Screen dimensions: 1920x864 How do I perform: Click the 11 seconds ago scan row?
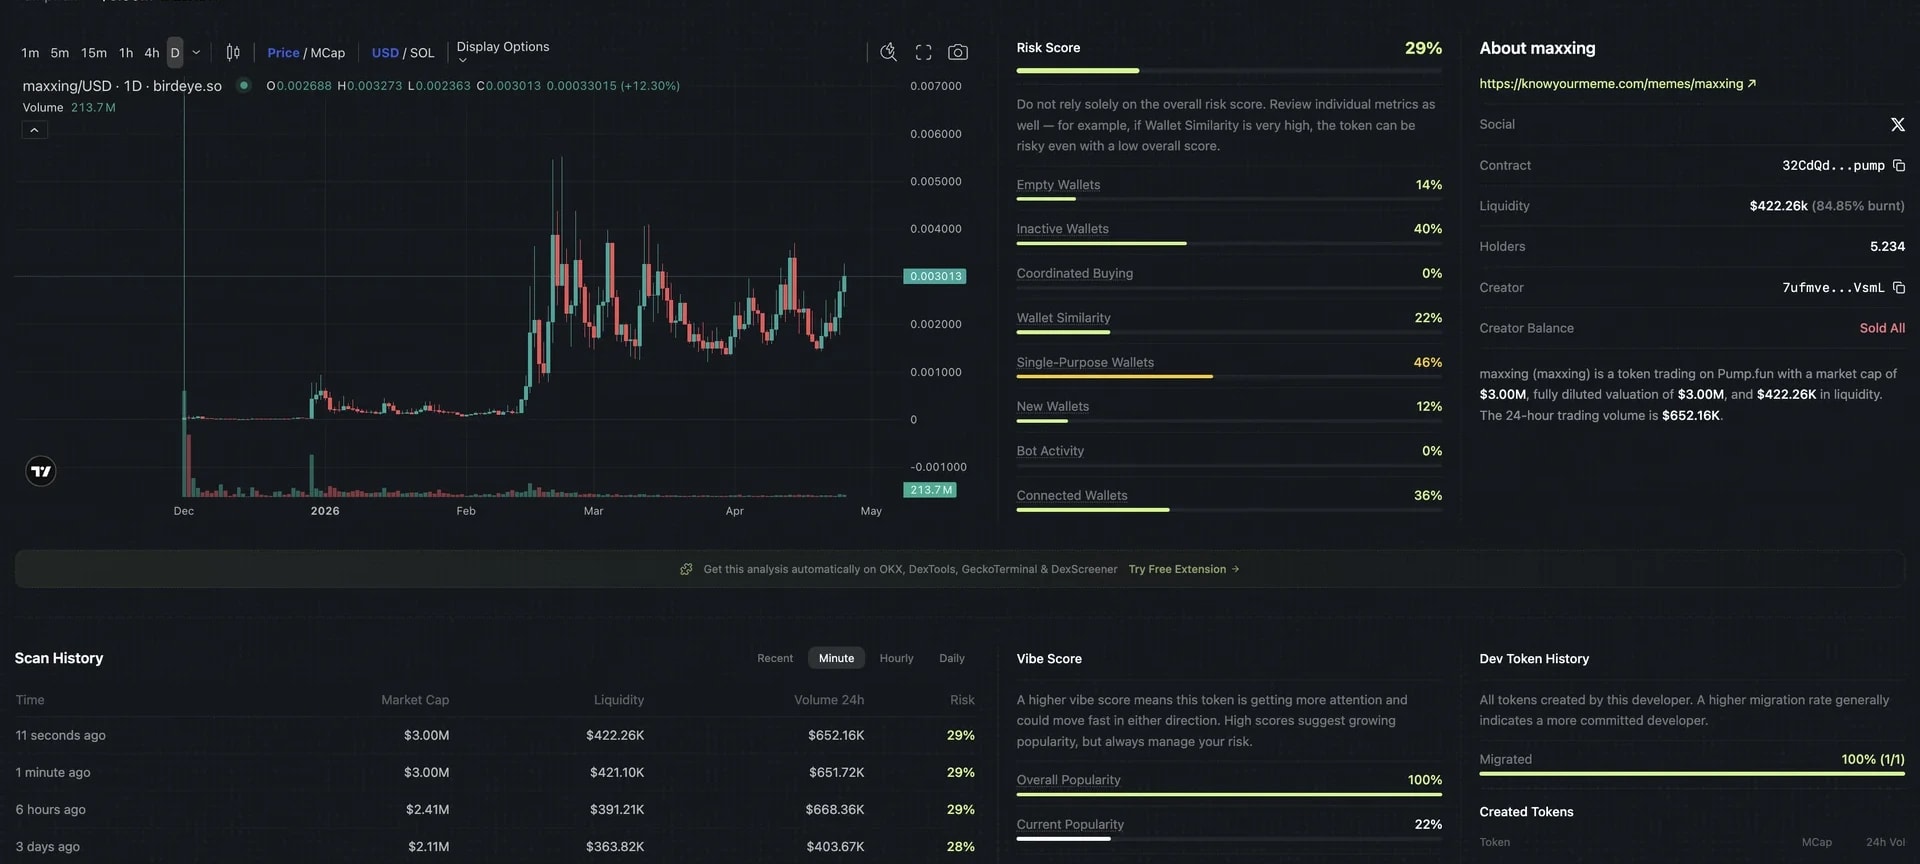tap(495, 735)
